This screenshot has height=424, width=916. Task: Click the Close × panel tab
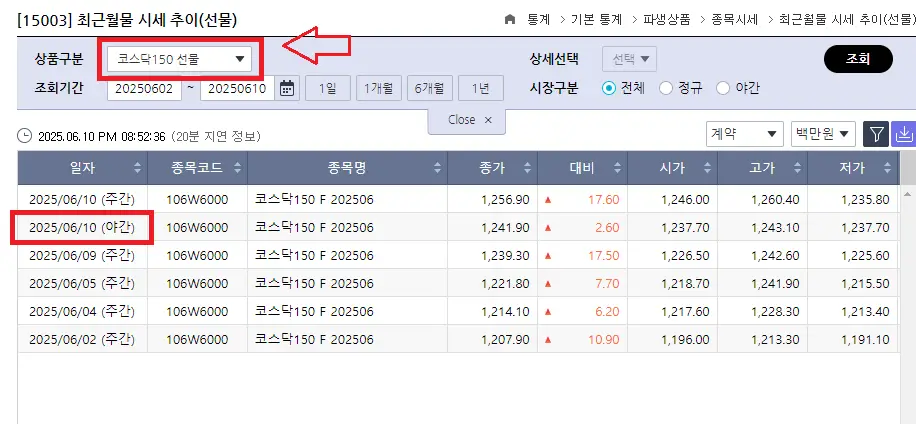(x=467, y=120)
